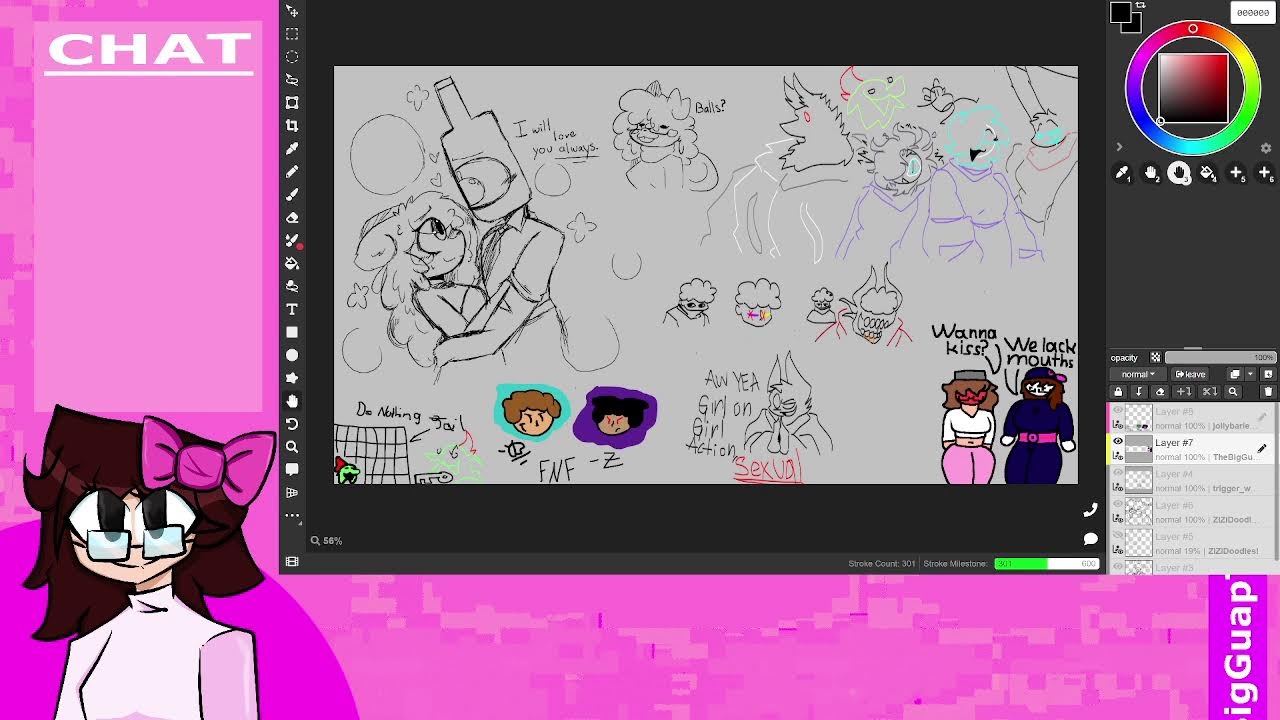1280x720 pixels.
Task: Click the new layer button
Action: 1234,374
